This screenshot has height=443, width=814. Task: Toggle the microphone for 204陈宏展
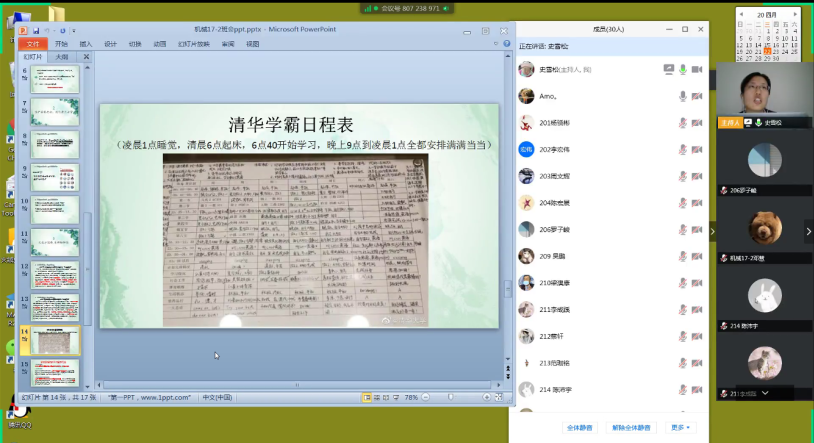(683, 203)
